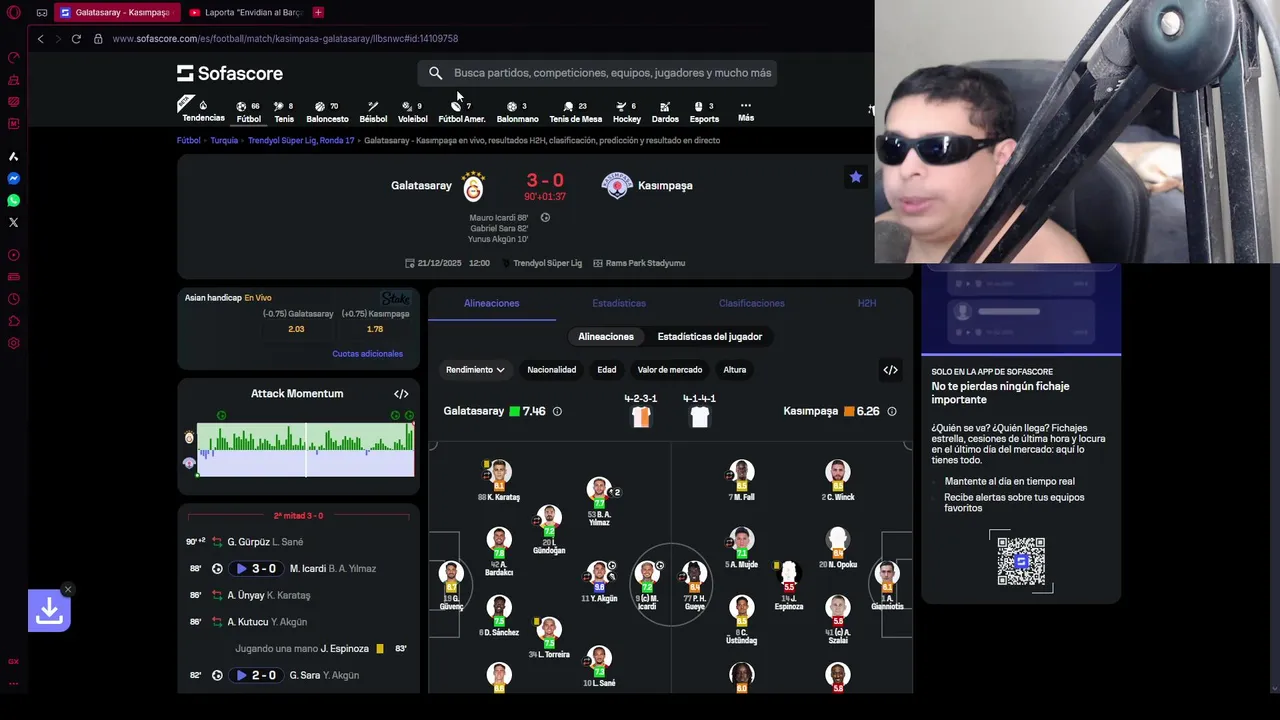Click the browser address bar URL
Viewport: 1280px width, 720px height.
(285, 39)
